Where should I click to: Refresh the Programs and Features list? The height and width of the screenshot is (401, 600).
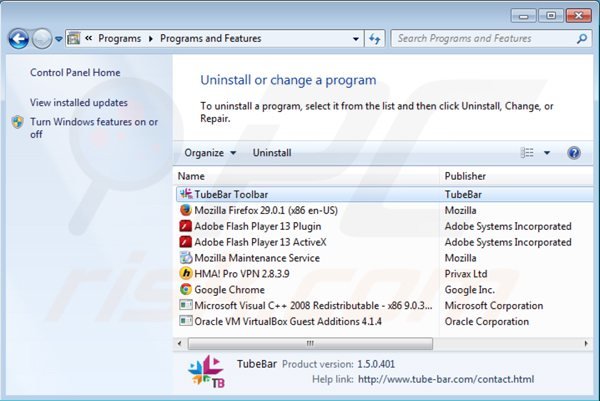[375, 39]
